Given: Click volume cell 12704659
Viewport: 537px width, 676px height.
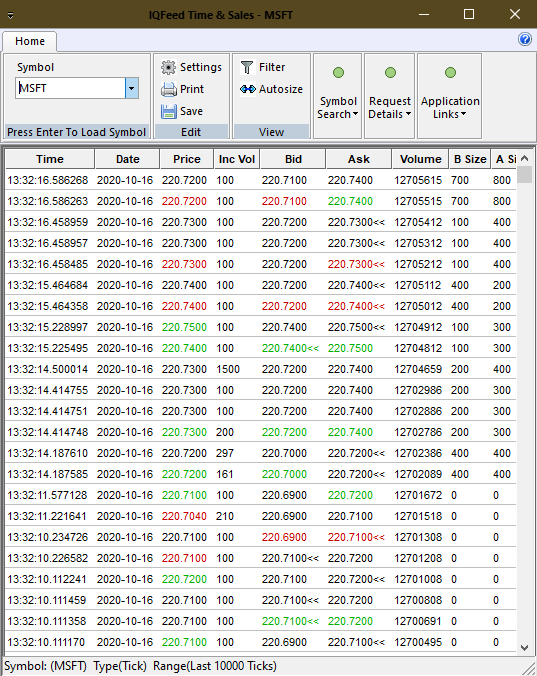Looking at the screenshot, I should [x=418, y=369].
